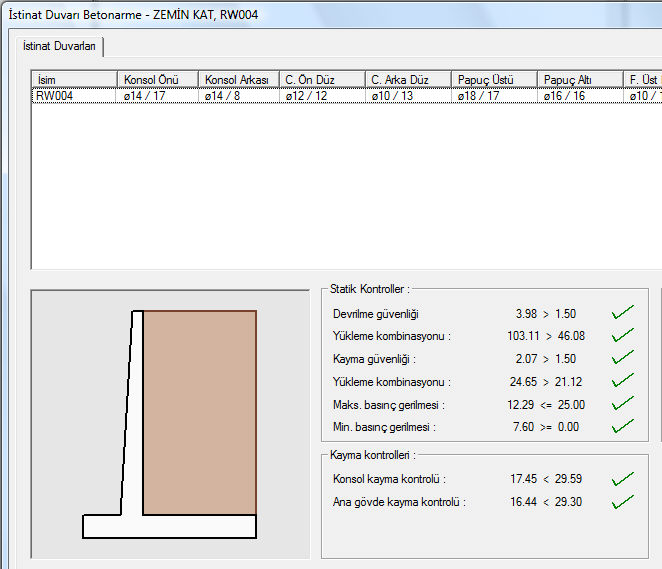
Task: Click the green checkmark for Kayma güvenliği
Action: [623, 358]
